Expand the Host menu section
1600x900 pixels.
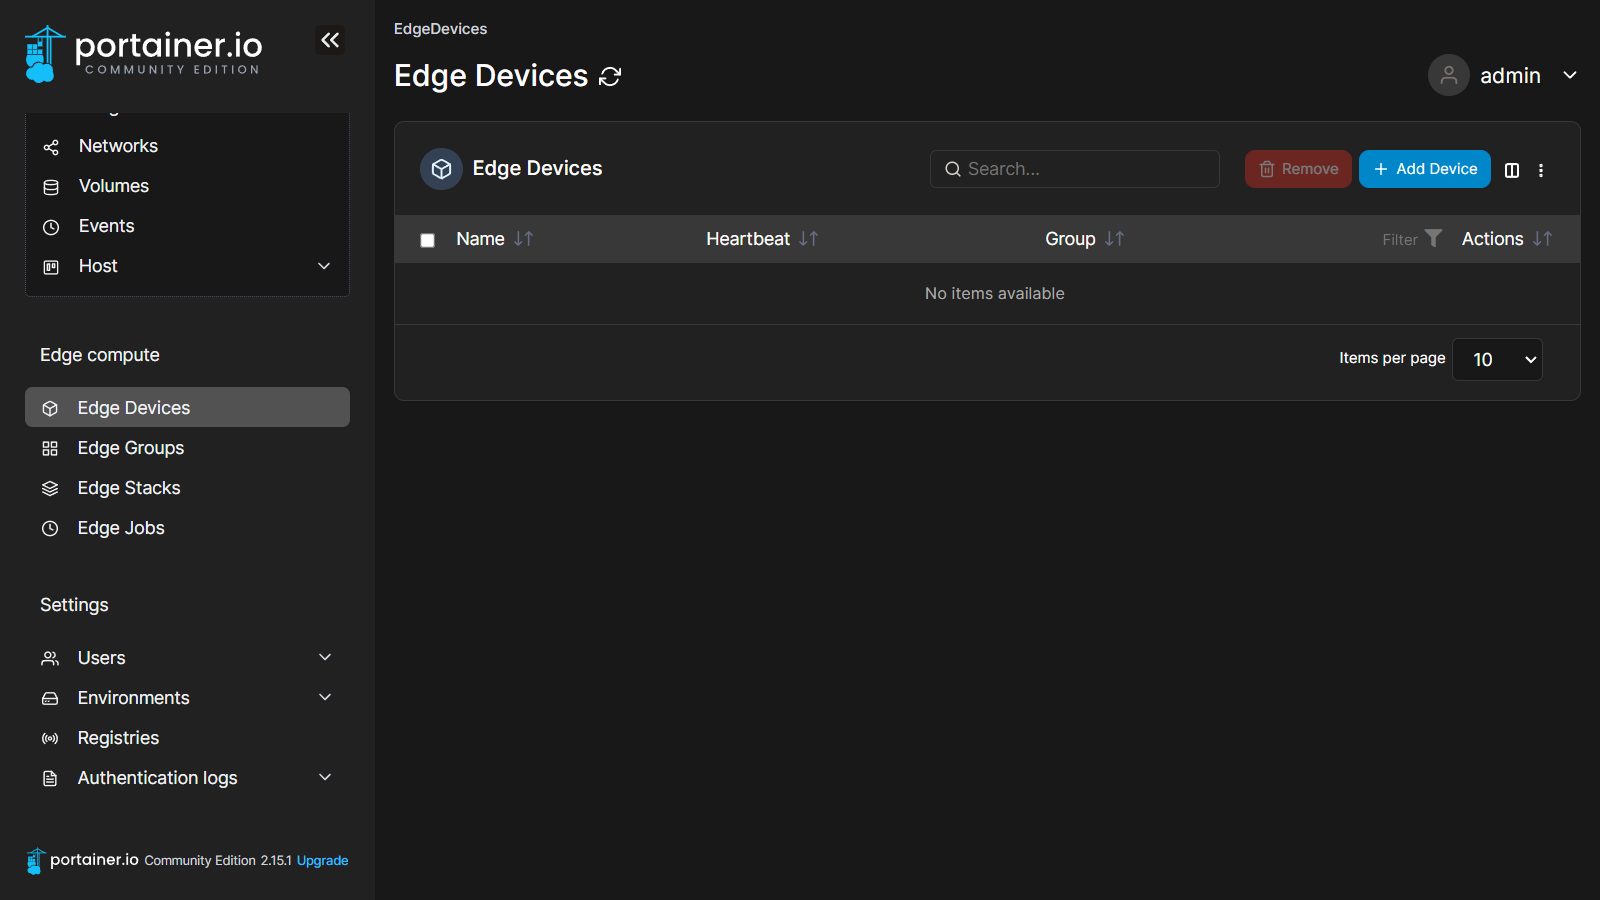[x=324, y=266]
